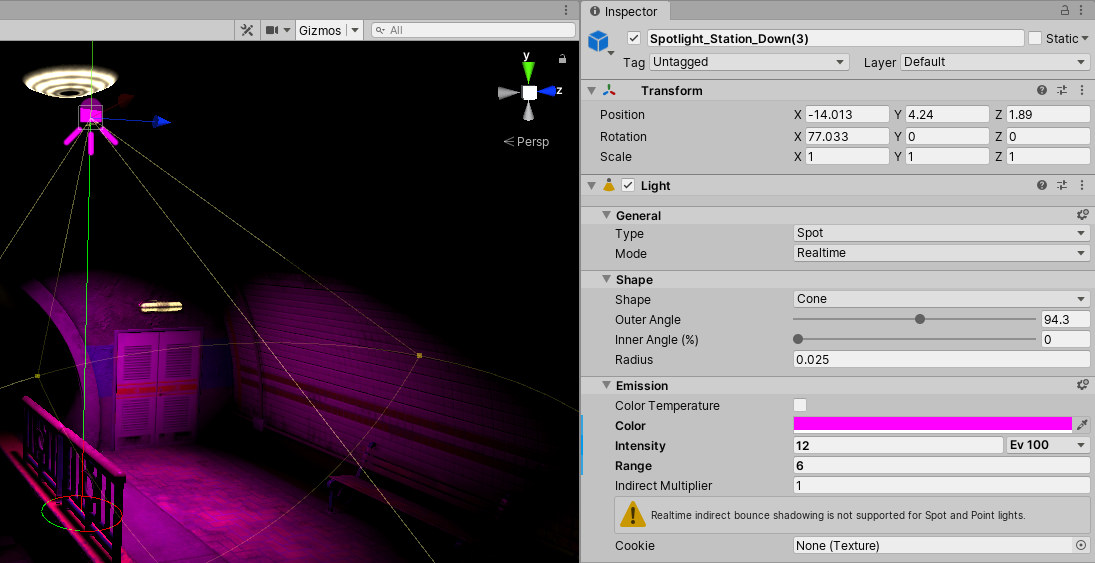This screenshot has height=563, width=1095.
Task: Open the light Type dropdown
Action: tap(940, 233)
